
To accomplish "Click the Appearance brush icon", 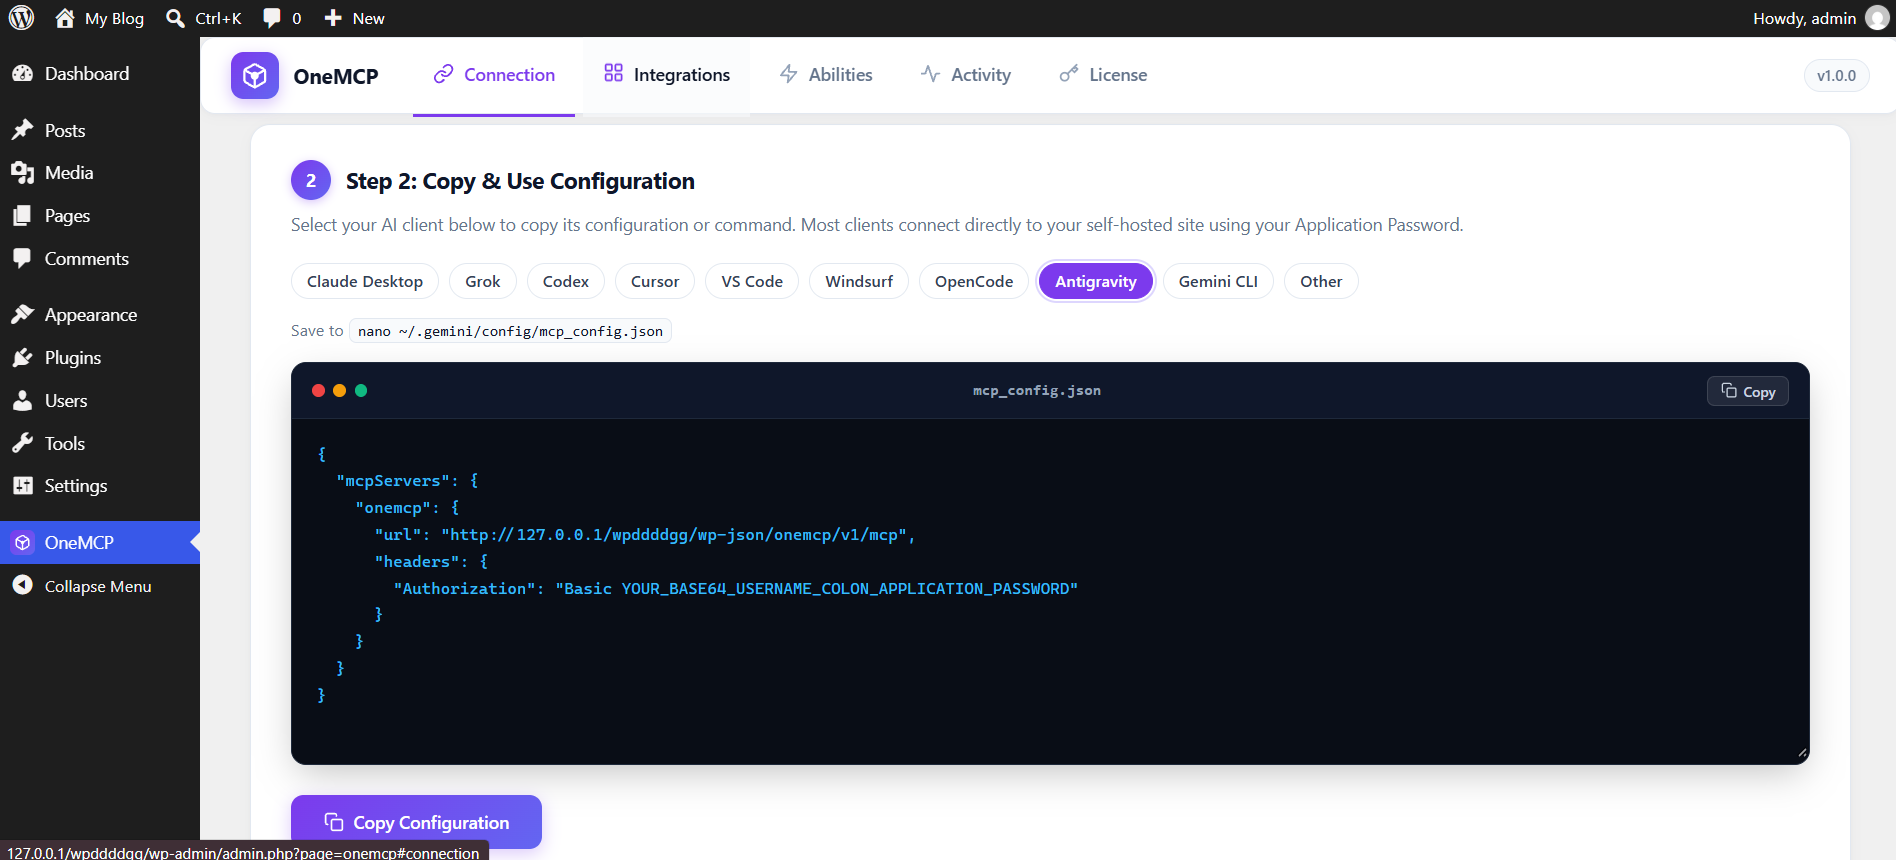I will coord(22,314).
